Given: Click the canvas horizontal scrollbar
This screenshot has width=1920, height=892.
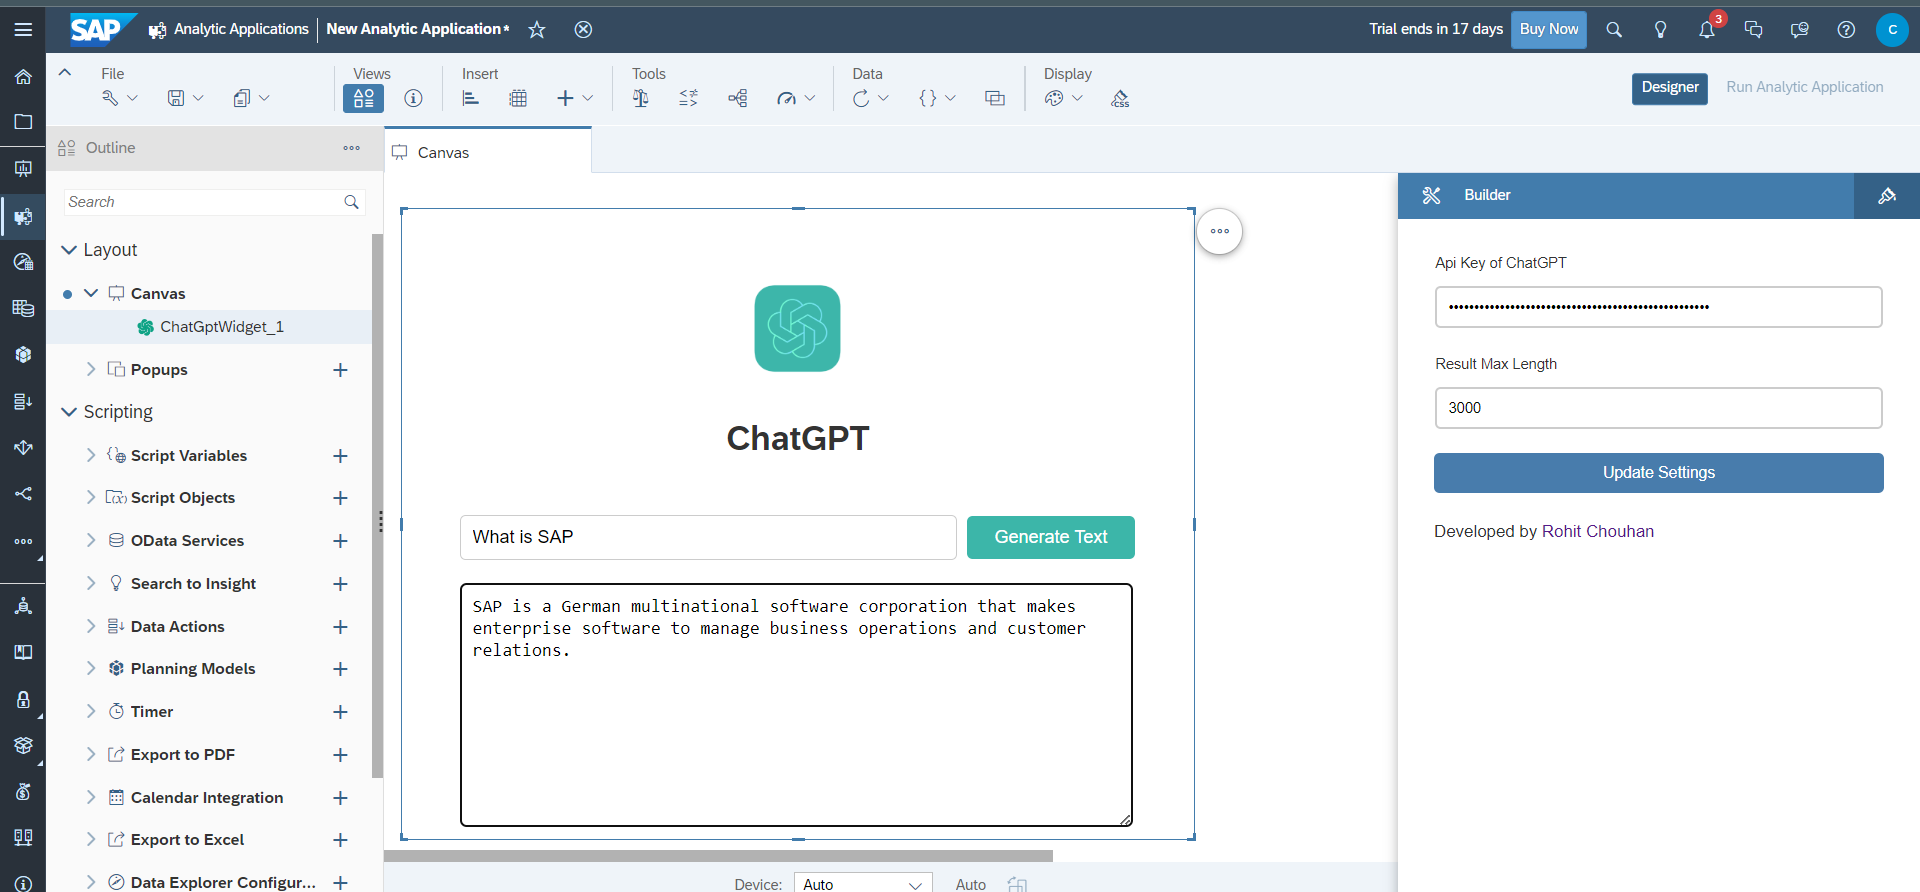Looking at the screenshot, I should 718,856.
